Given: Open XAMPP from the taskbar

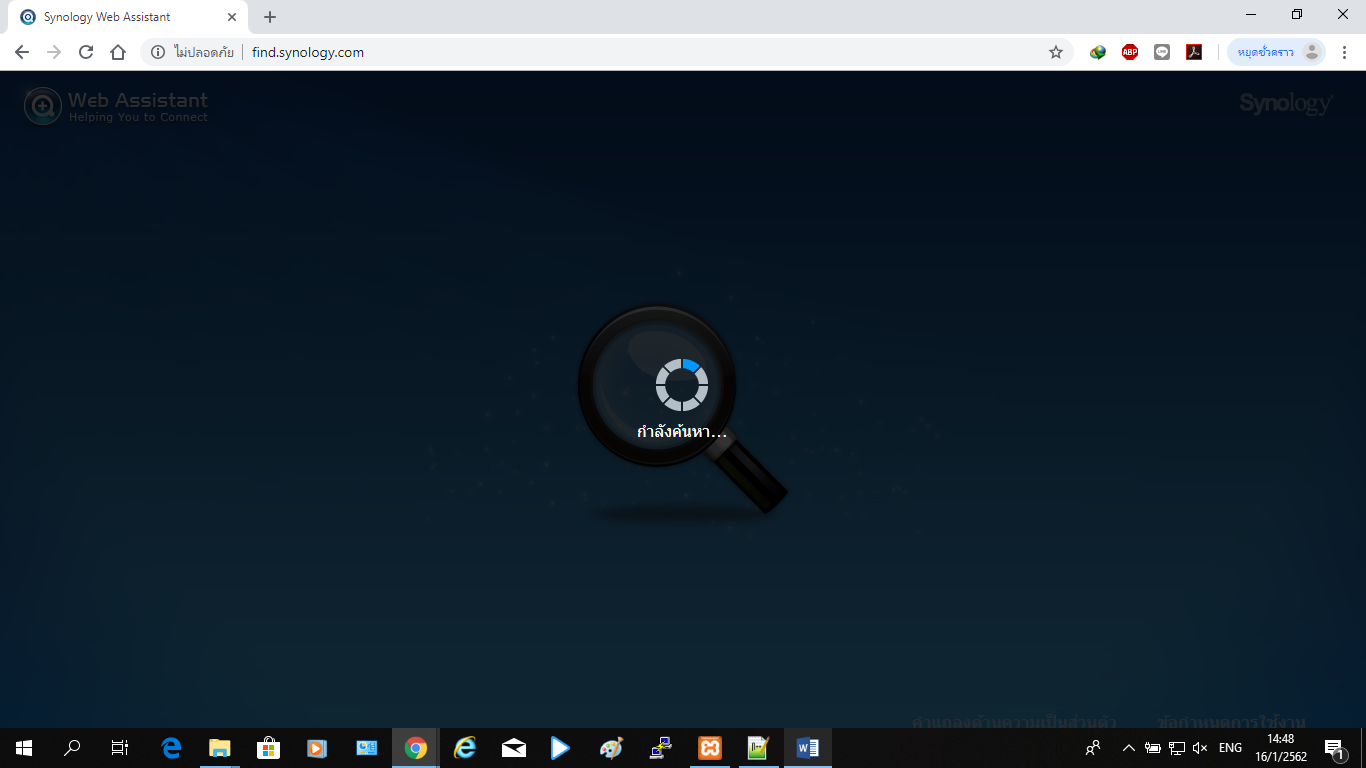Looking at the screenshot, I should [x=710, y=748].
